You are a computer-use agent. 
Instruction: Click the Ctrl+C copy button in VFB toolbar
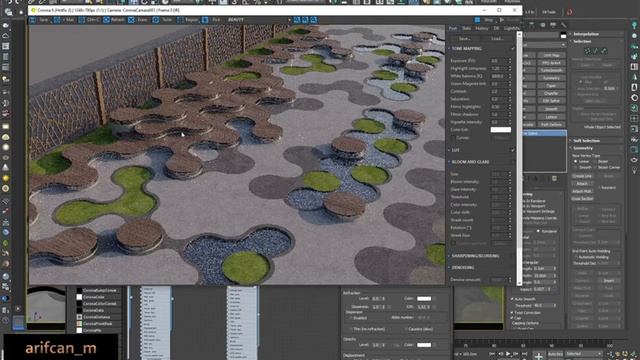pos(89,20)
